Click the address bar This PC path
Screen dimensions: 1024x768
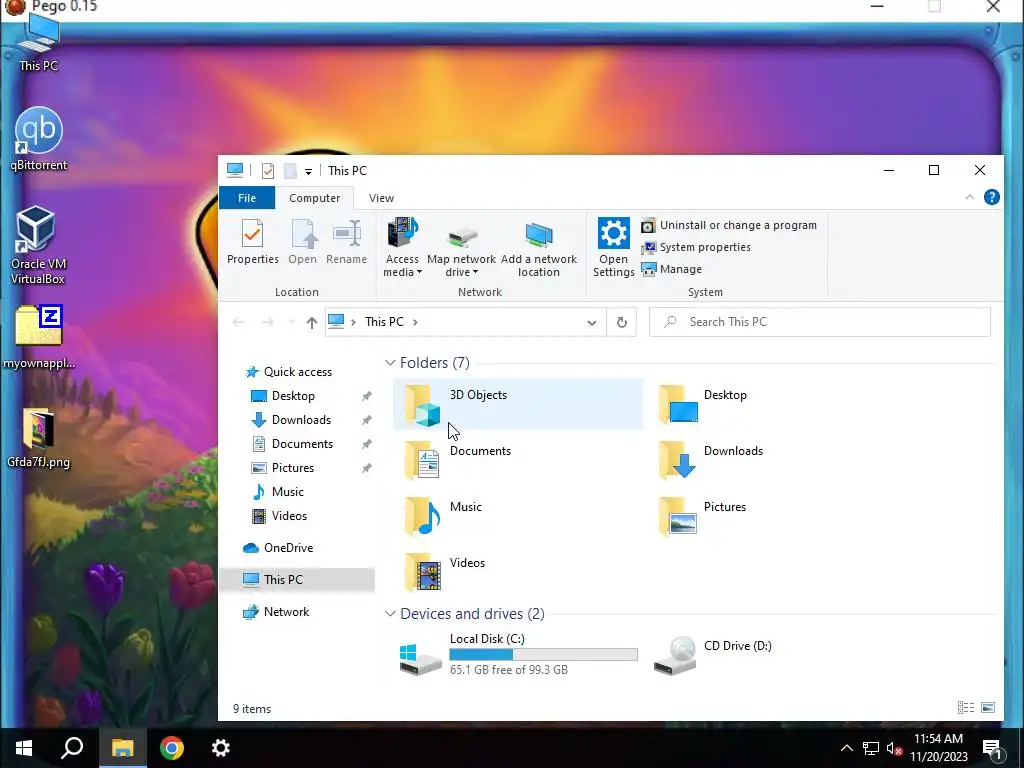(384, 322)
